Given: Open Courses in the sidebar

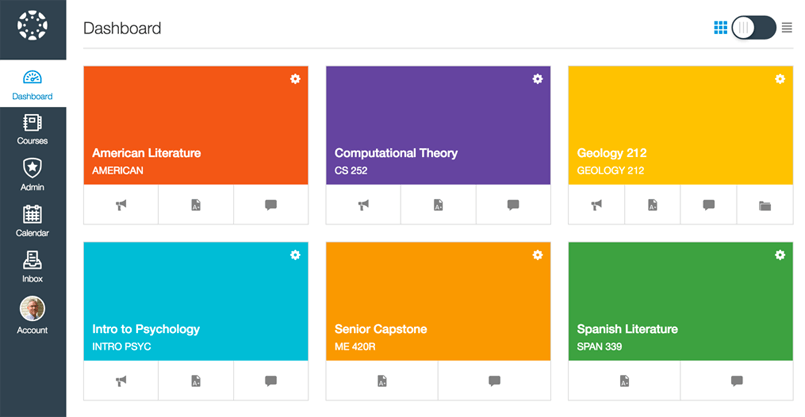Looking at the screenshot, I should pyautogui.click(x=32, y=129).
